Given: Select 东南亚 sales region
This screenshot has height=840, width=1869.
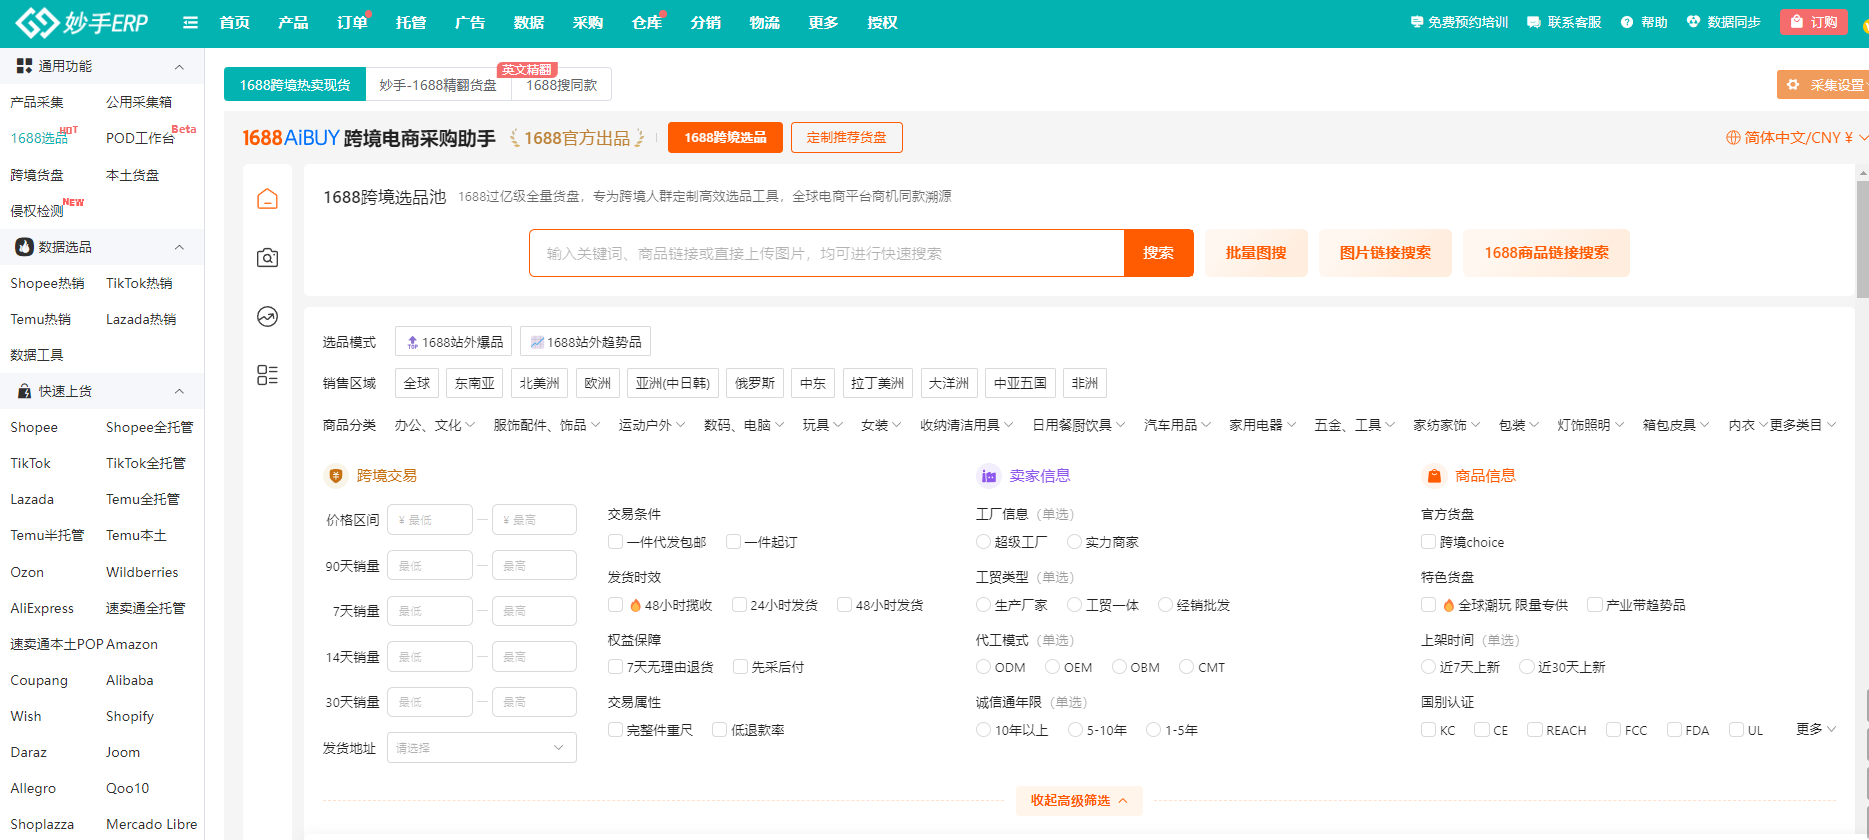Looking at the screenshot, I should click(x=475, y=383).
